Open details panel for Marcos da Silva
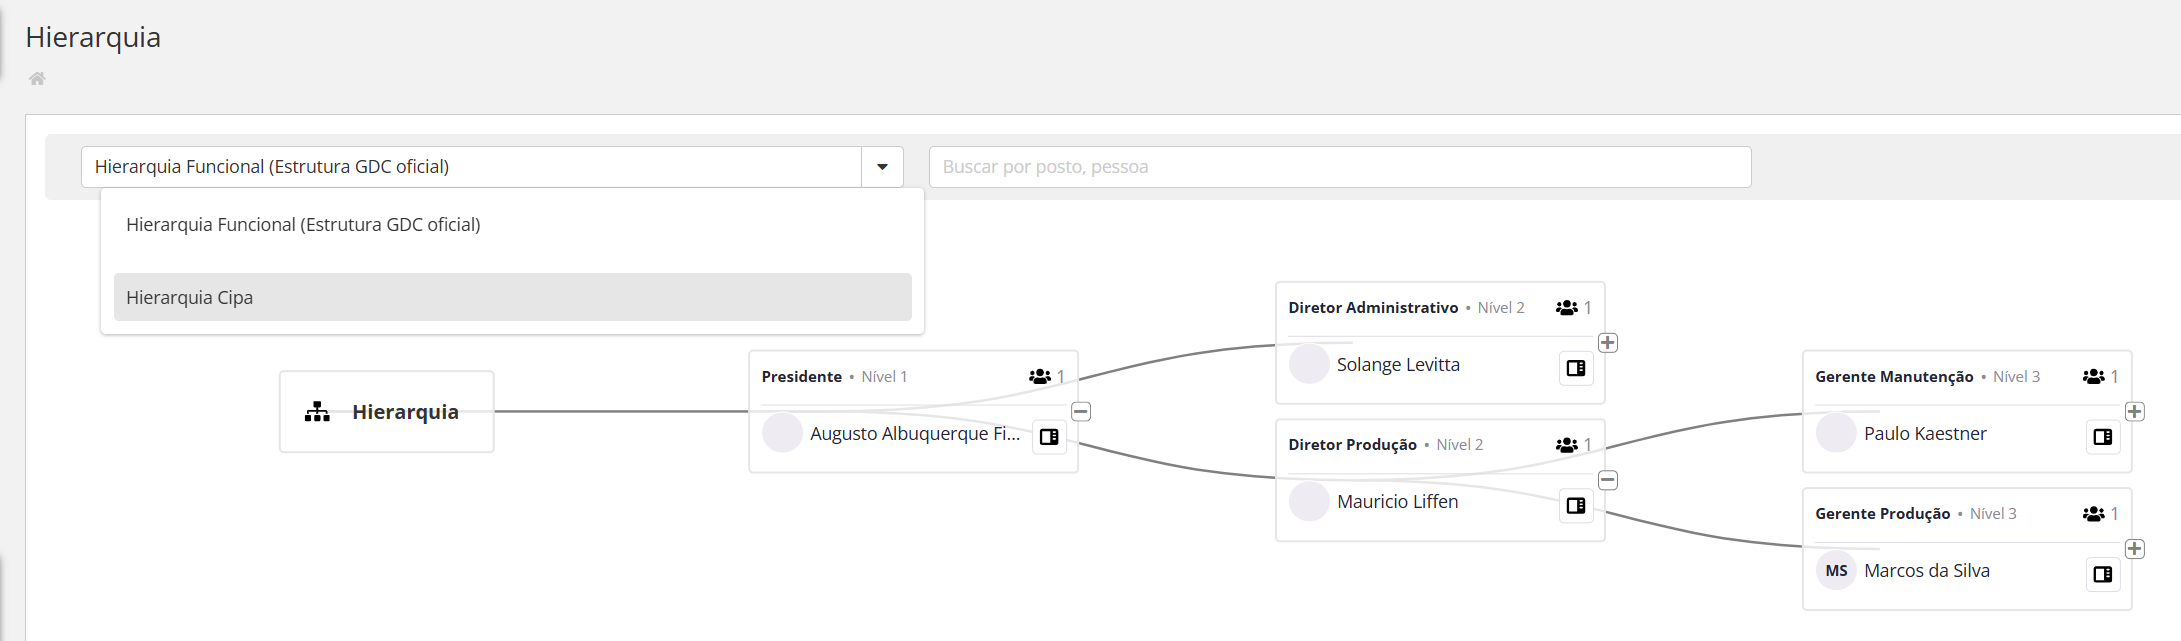The width and height of the screenshot is (2181, 641). [x=2103, y=574]
